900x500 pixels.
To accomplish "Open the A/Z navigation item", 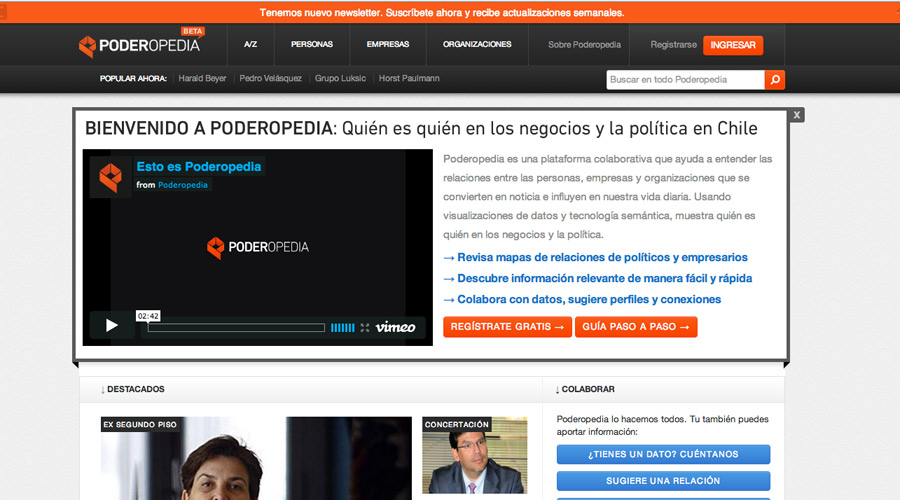I will (x=251, y=44).
